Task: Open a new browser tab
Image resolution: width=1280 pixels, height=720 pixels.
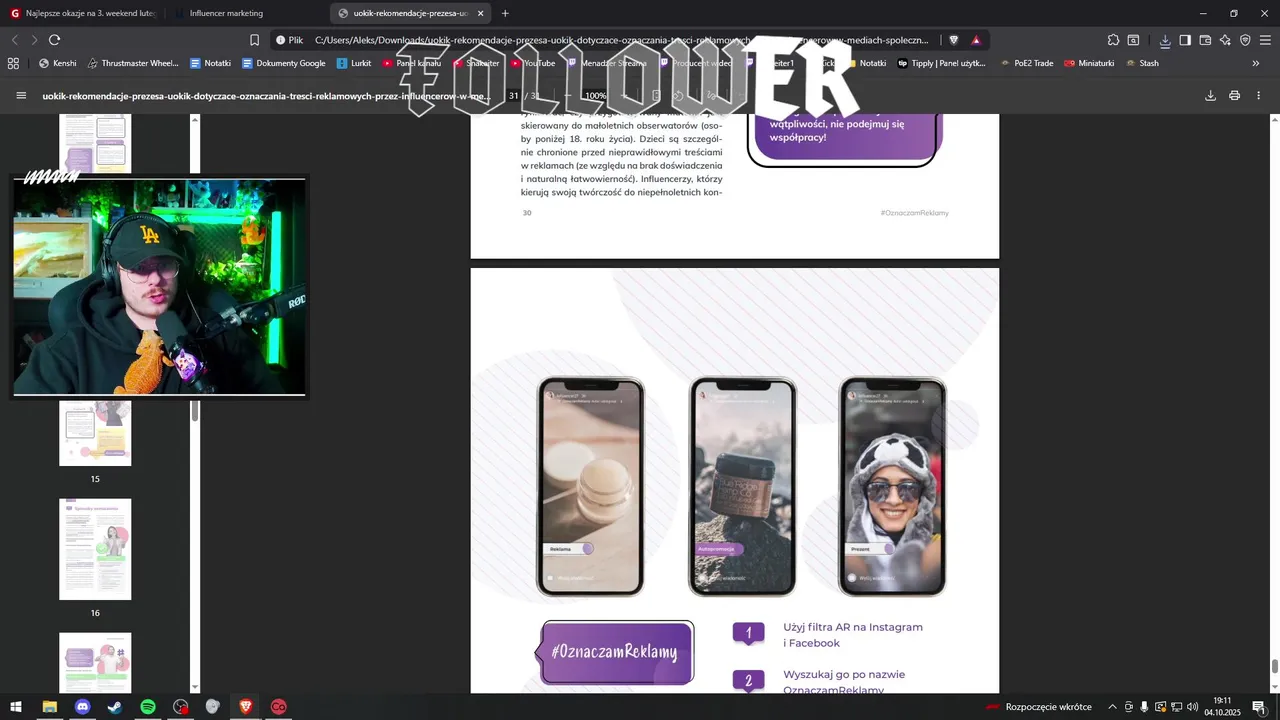Action: (x=505, y=13)
